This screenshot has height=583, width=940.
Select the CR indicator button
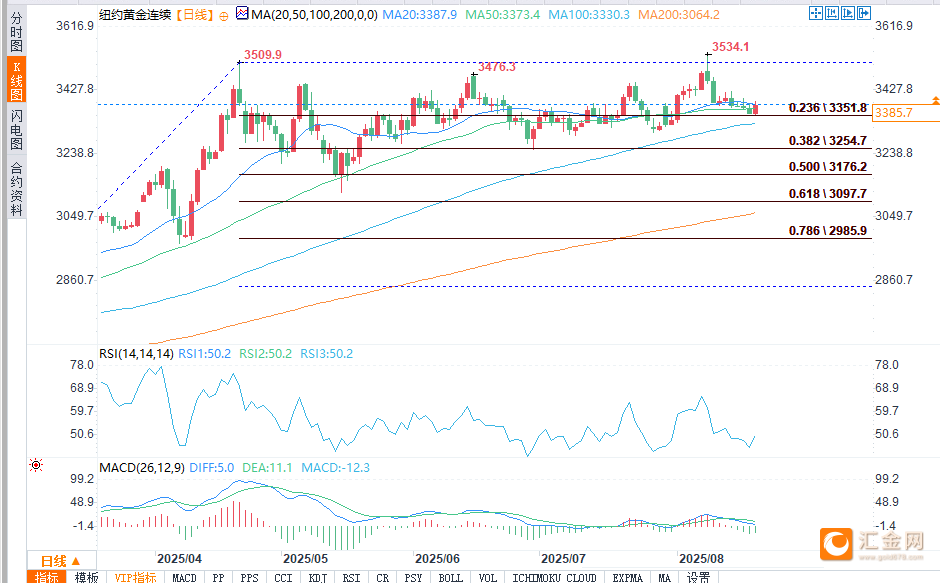click(x=382, y=577)
